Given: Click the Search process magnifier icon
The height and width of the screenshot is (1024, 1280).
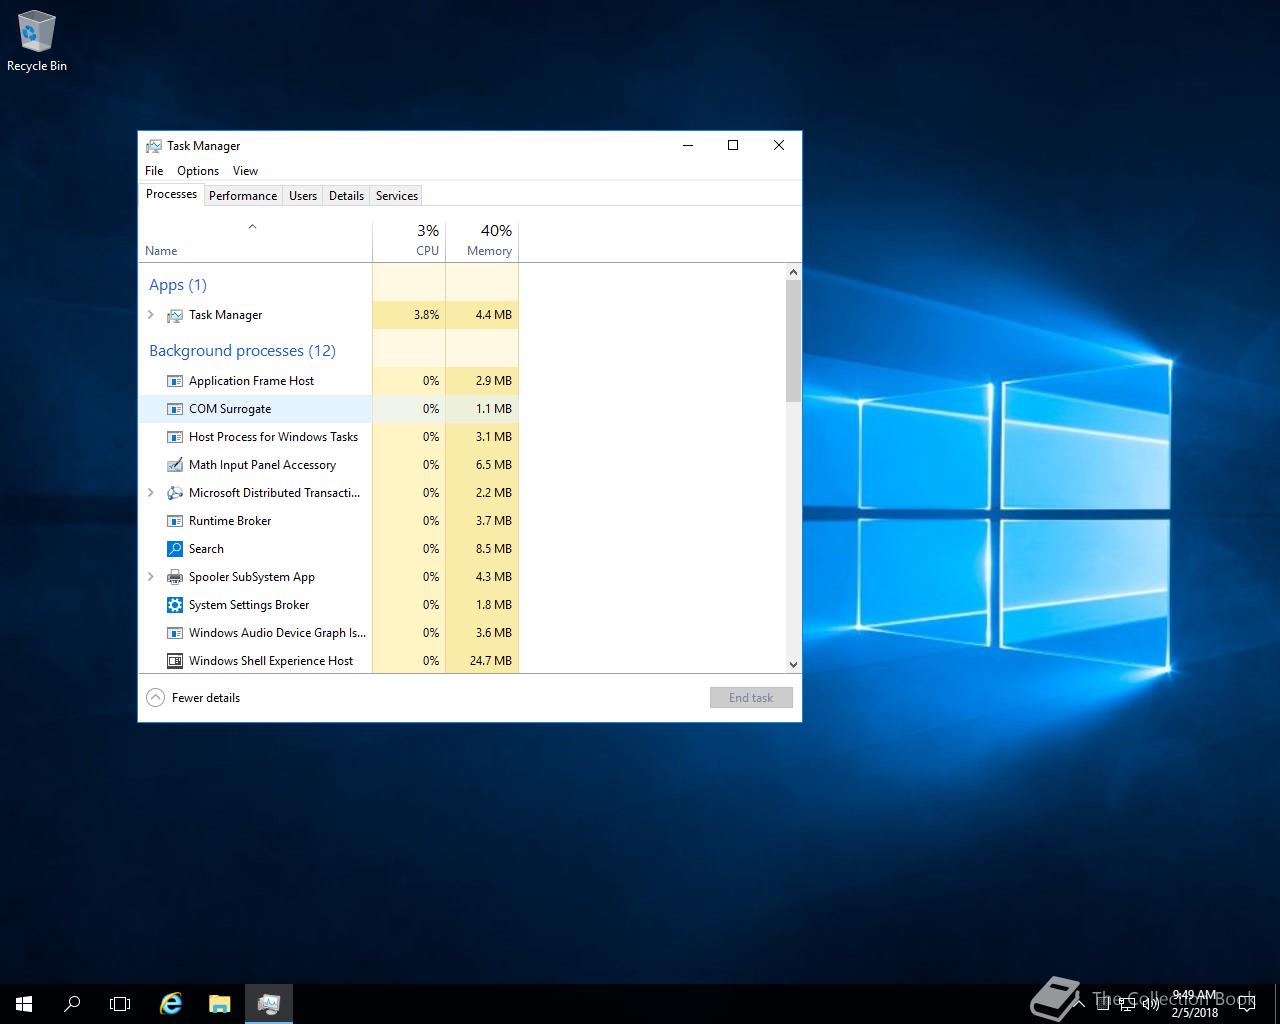Looking at the screenshot, I should coord(174,549).
